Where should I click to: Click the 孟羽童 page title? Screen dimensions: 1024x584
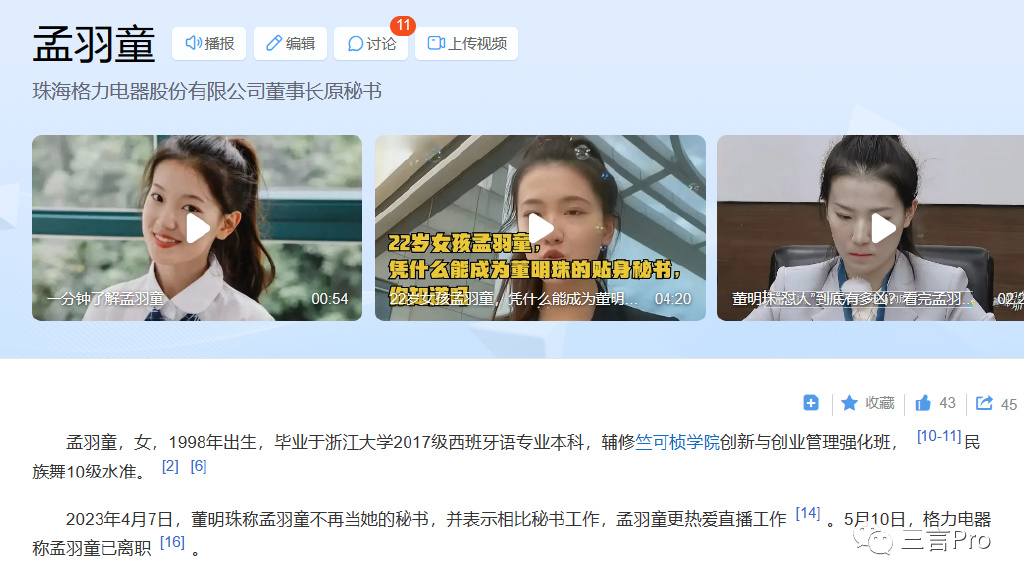[x=94, y=44]
